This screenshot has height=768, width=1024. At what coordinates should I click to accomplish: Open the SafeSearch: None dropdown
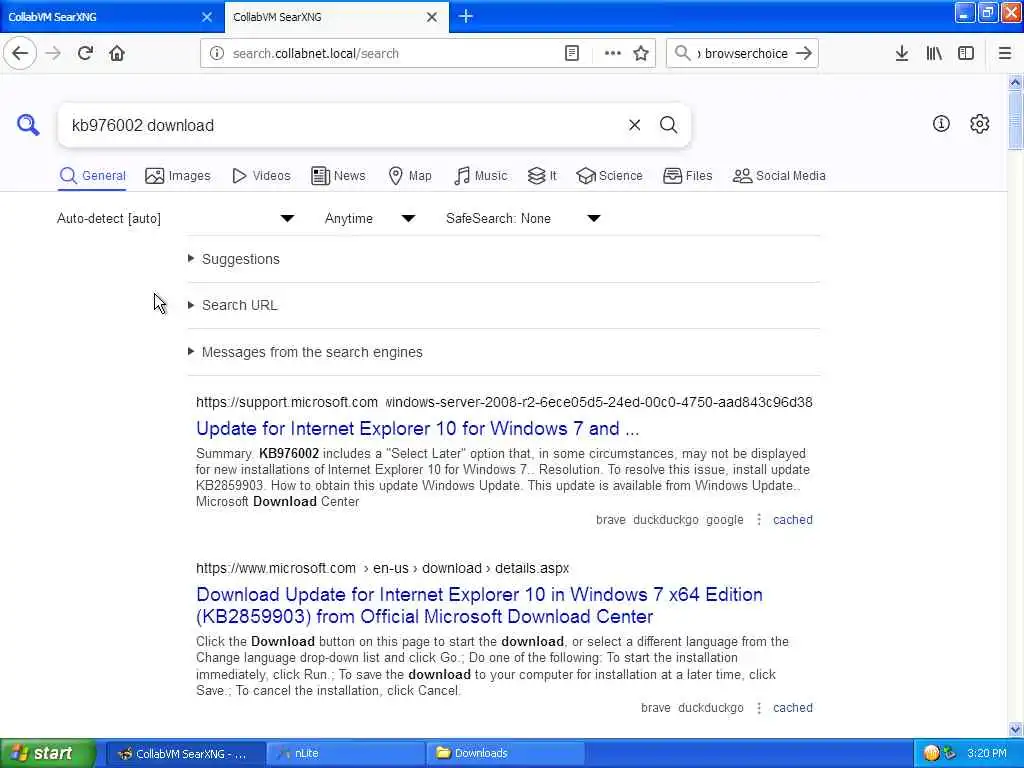coord(523,219)
